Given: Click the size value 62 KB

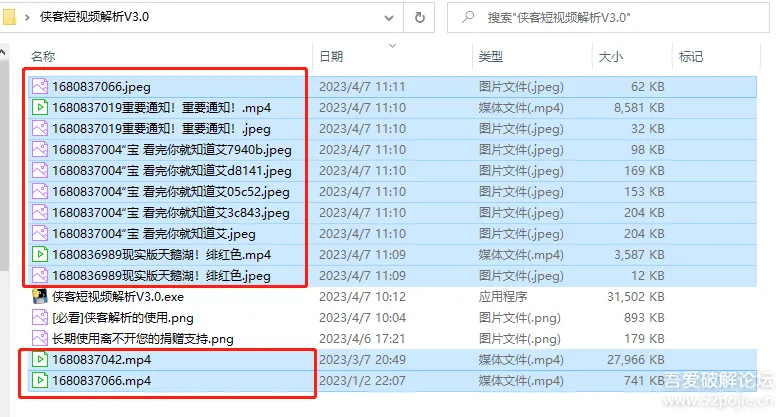Looking at the screenshot, I should [648, 87].
